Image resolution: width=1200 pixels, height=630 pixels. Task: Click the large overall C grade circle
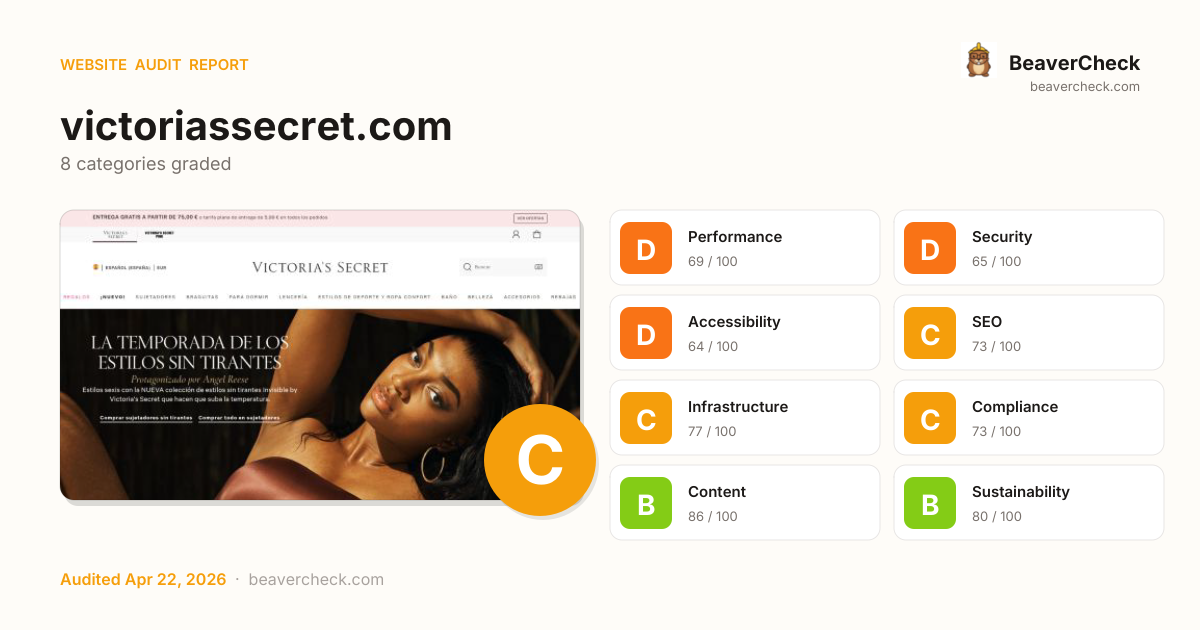[x=540, y=460]
